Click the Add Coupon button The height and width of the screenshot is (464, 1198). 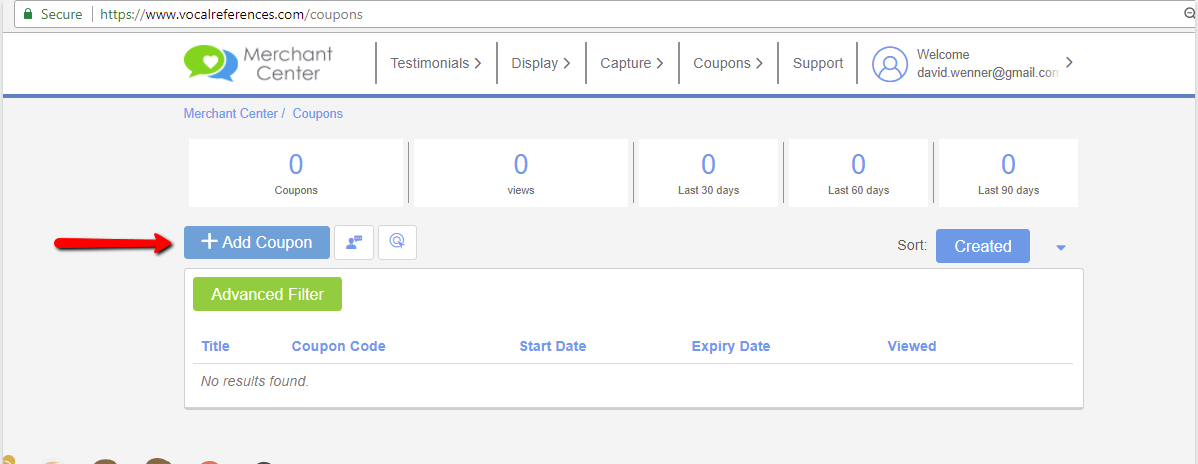(x=257, y=242)
